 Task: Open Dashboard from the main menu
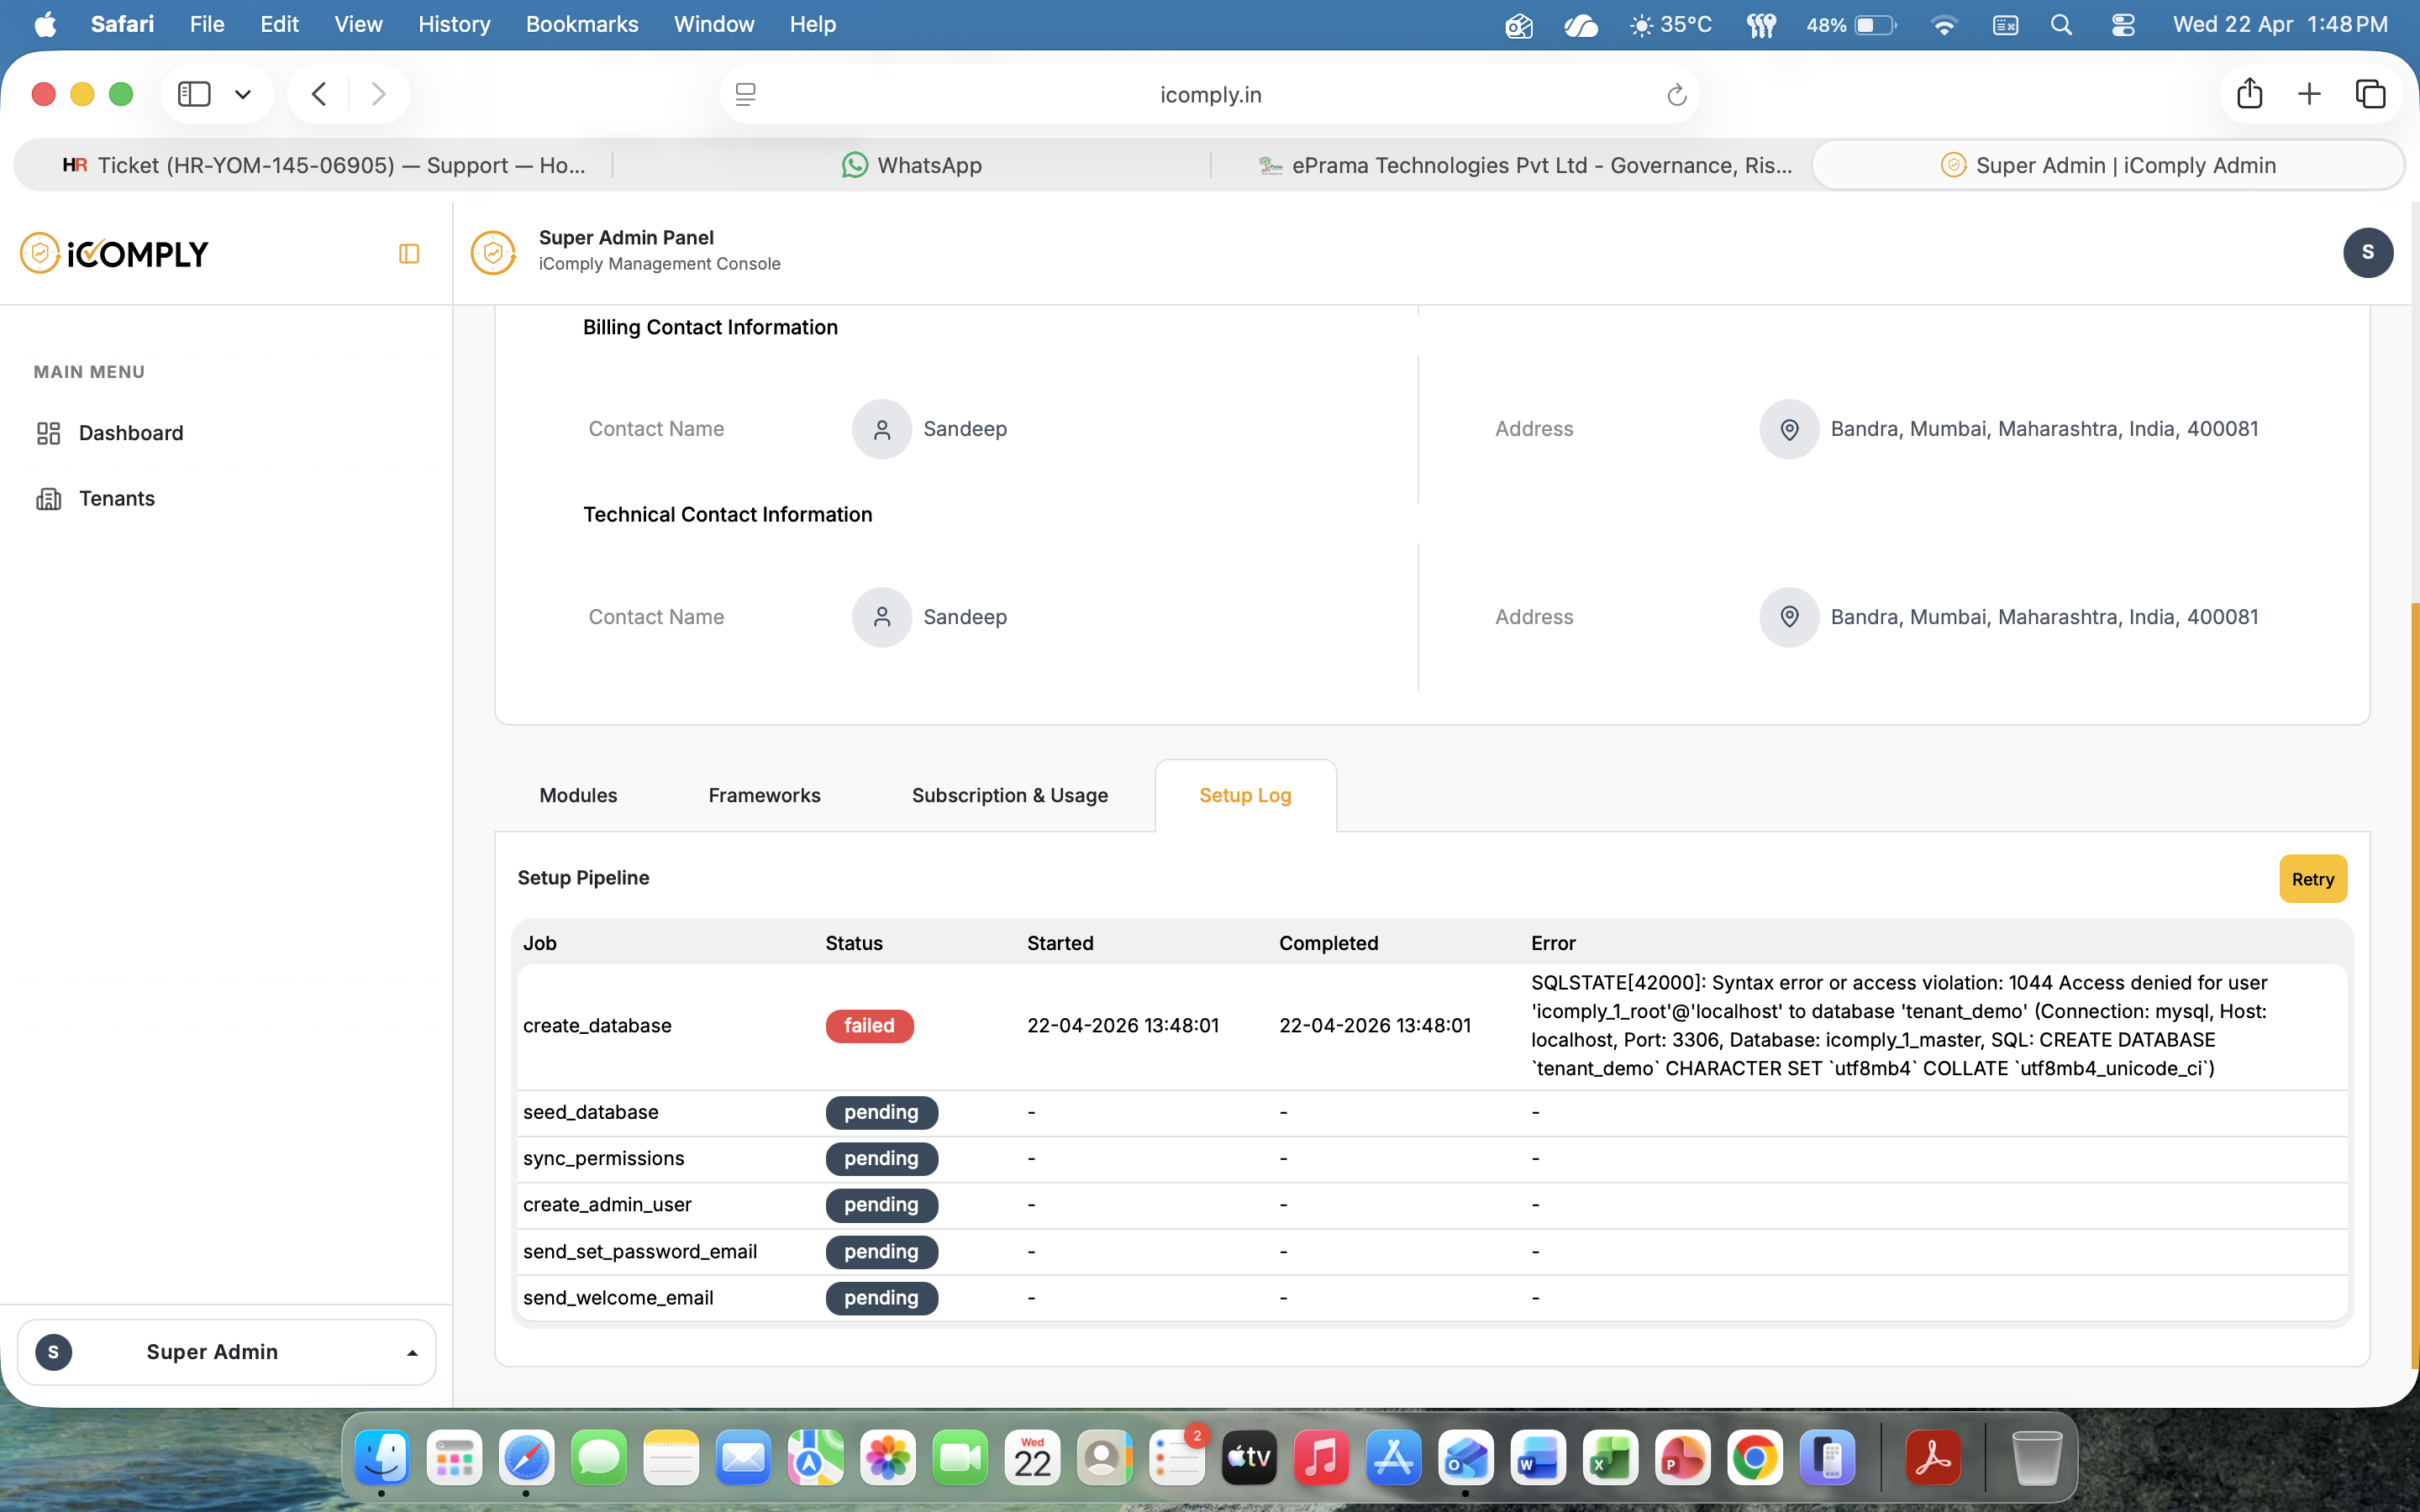[130, 433]
